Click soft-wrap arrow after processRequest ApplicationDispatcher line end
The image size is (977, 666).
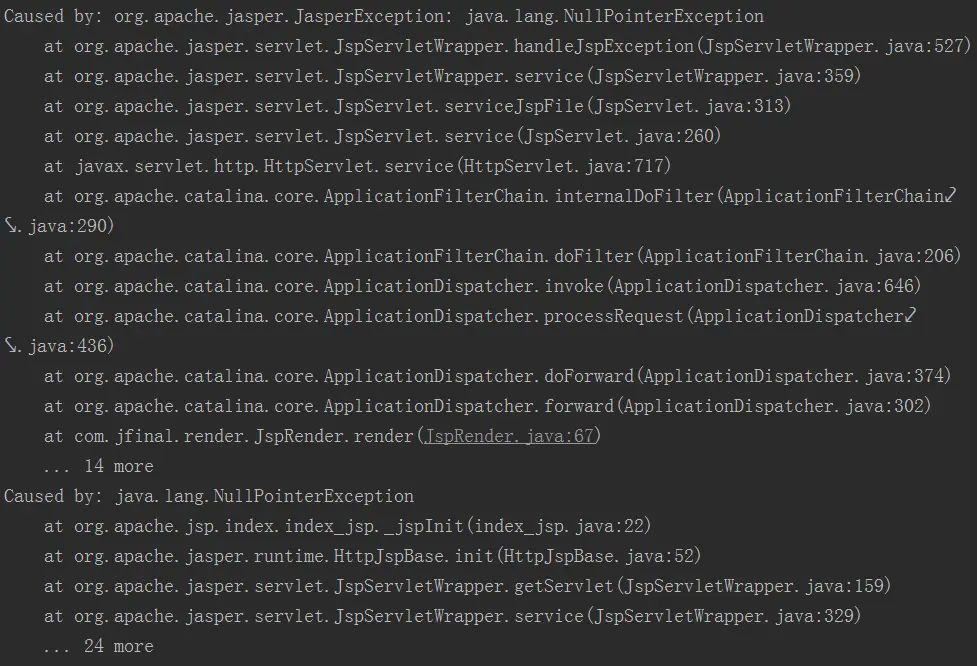pyautogui.click(x=910, y=316)
